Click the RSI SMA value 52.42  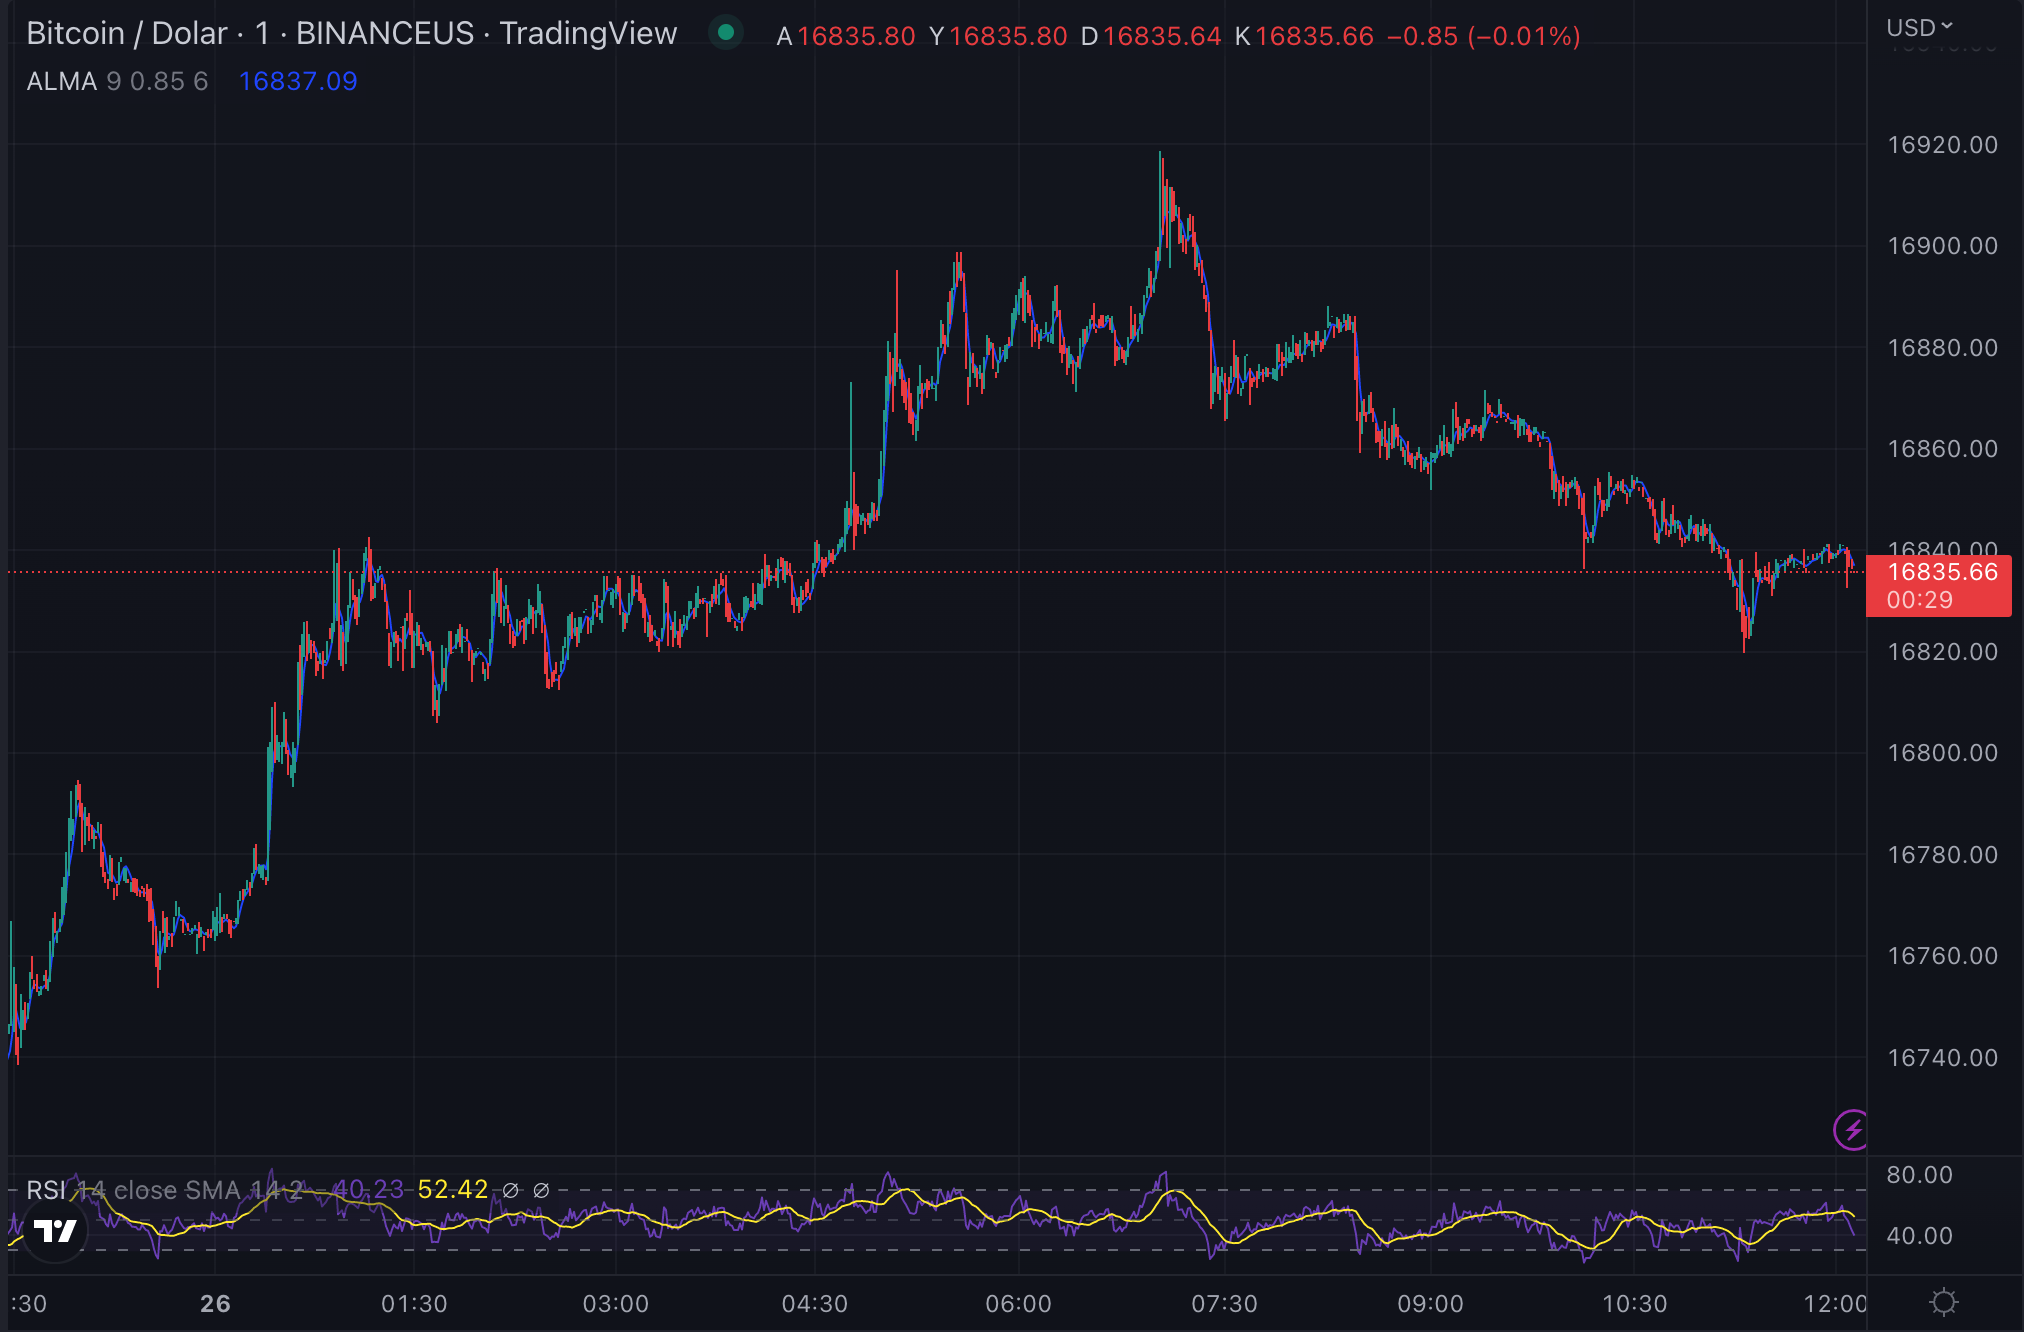(x=453, y=1189)
